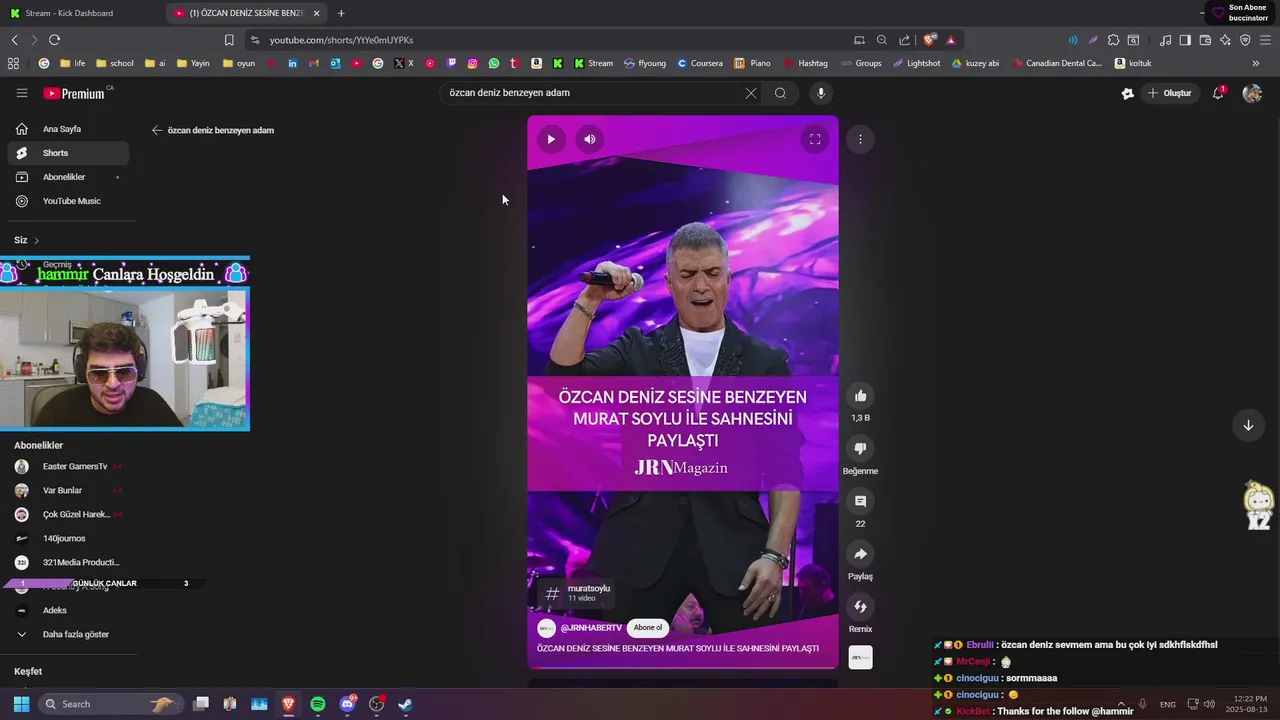The width and height of the screenshot is (1280, 720).
Task: Go back with the browser back arrow
Action: pyautogui.click(x=14, y=40)
